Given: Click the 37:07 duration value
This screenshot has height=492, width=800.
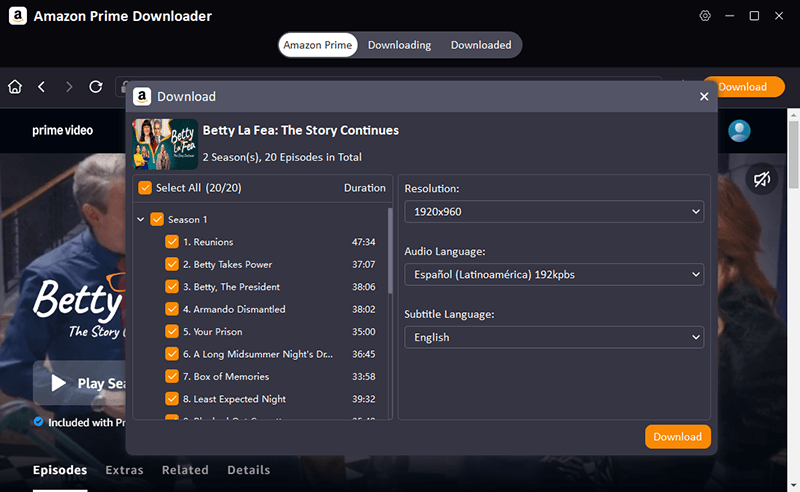Looking at the screenshot, I should pyautogui.click(x=363, y=264).
